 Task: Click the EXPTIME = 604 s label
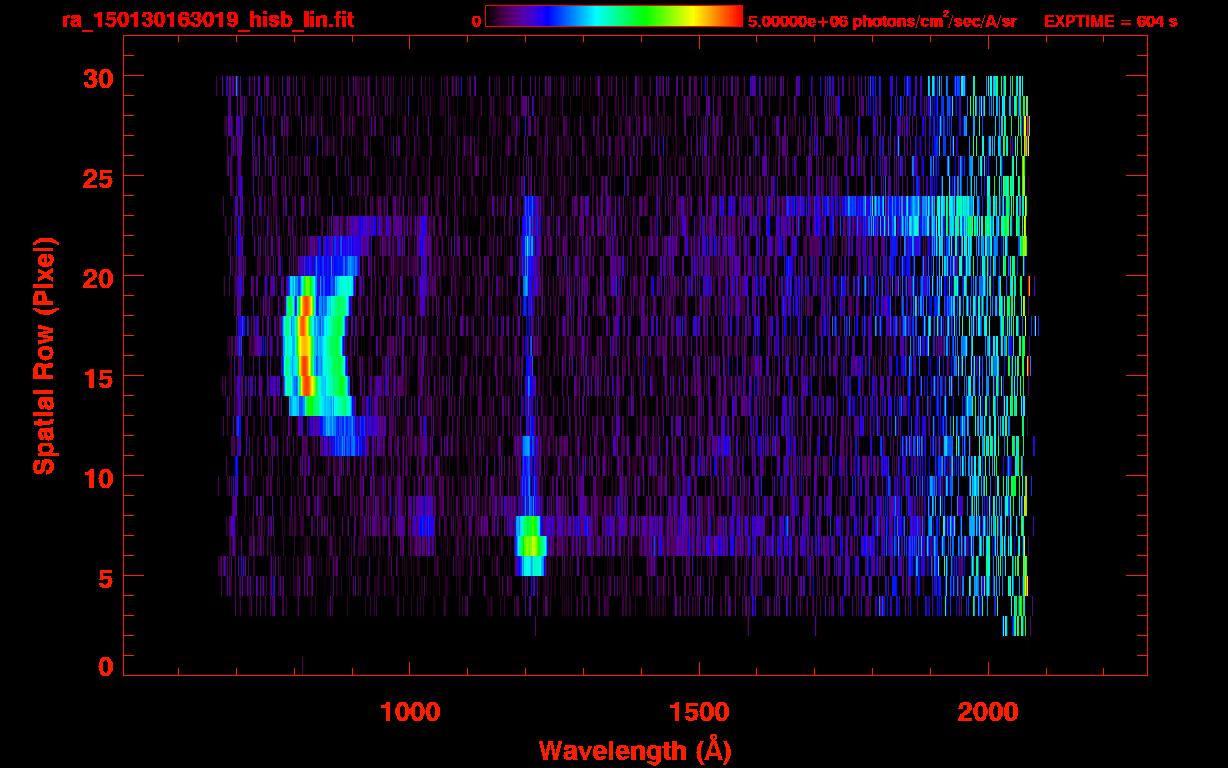click(1110, 22)
